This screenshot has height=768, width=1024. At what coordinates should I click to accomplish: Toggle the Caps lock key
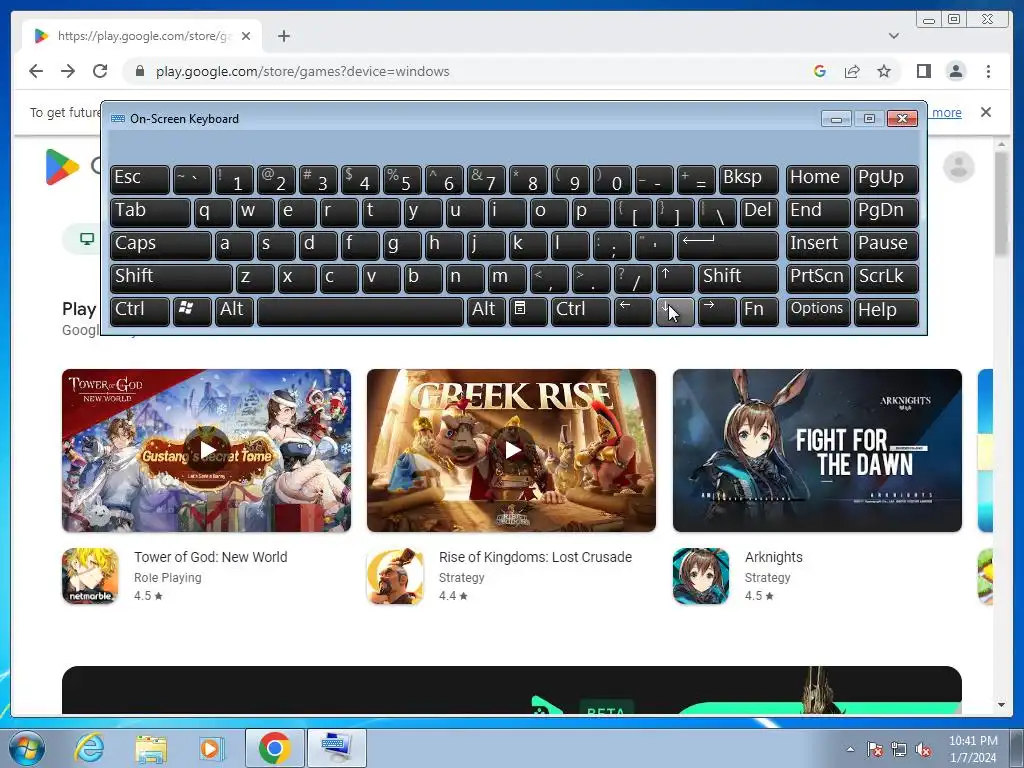pos(161,245)
